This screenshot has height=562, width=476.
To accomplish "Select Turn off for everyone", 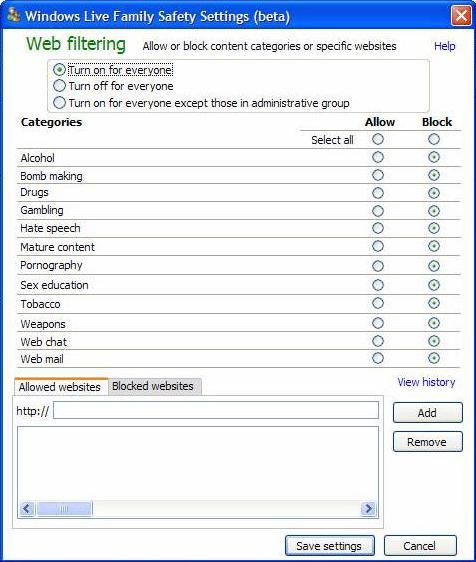I will pos(60,86).
